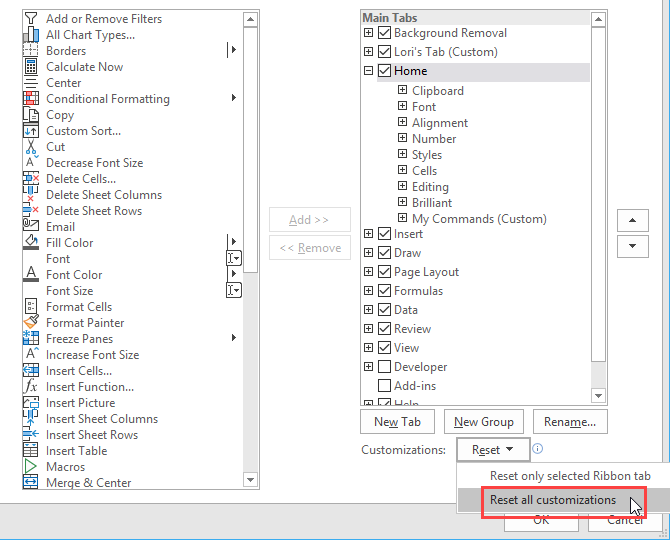670x540 pixels.
Task: Select the View tab row
Action: pos(406,348)
